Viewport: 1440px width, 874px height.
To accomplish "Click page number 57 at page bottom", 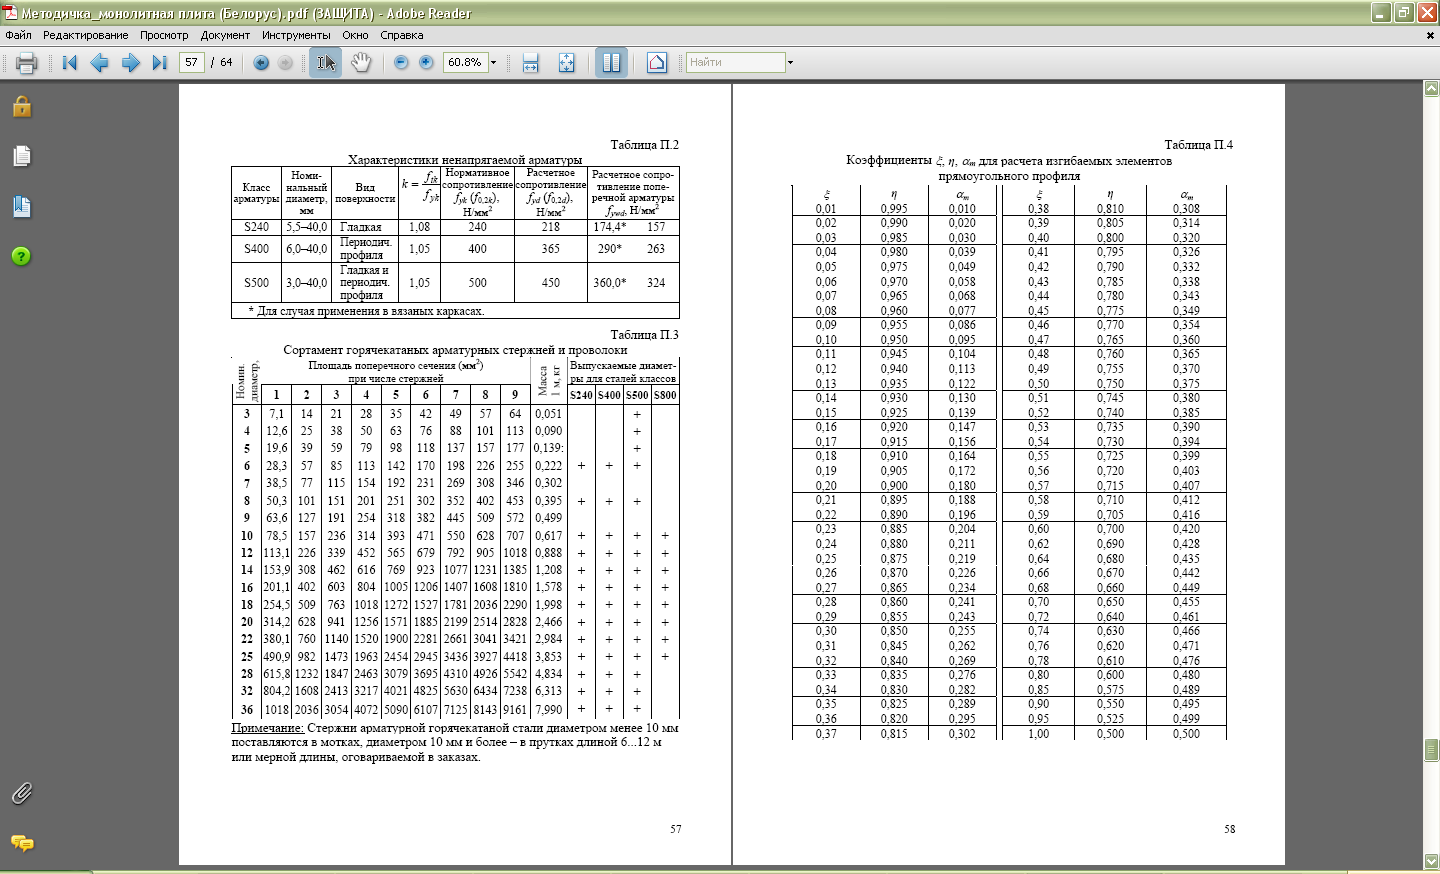I will 676,829.
